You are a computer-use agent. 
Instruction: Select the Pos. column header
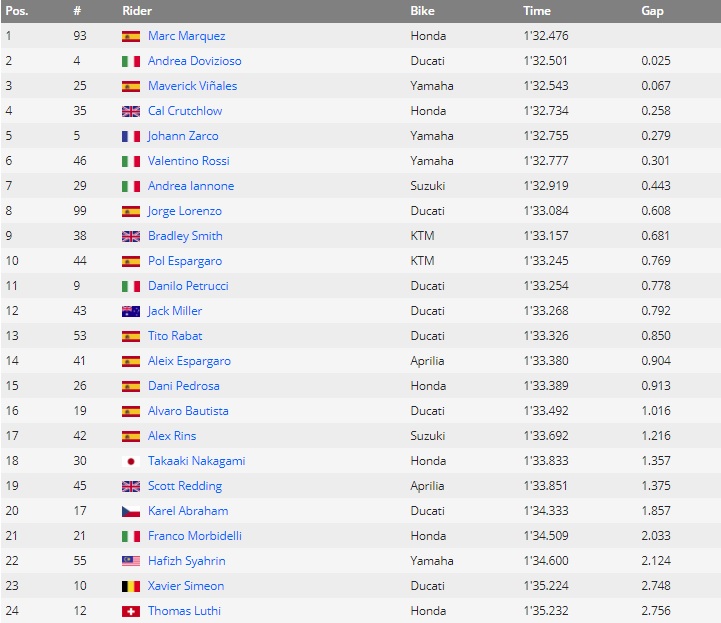coord(17,11)
